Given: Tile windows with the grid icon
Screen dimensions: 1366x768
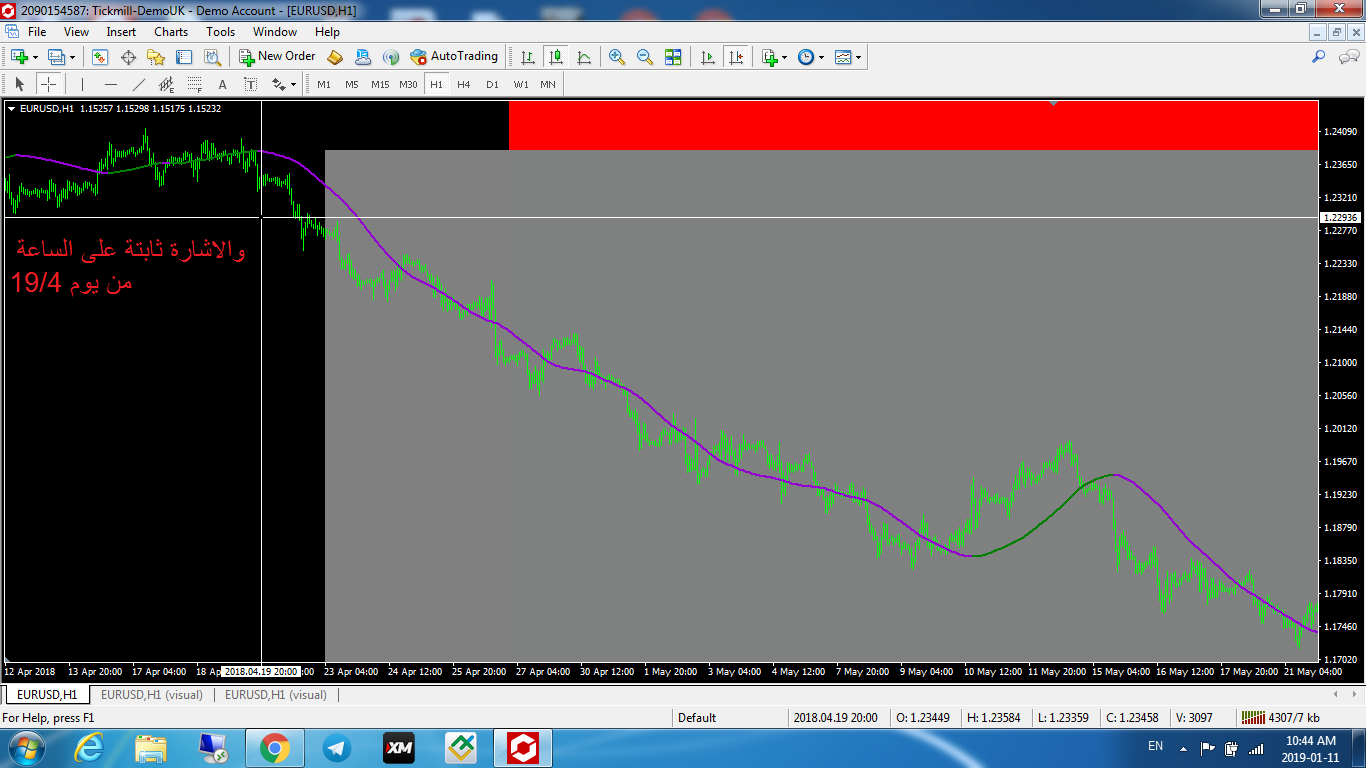Looking at the screenshot, I should [x=673, y=57].
